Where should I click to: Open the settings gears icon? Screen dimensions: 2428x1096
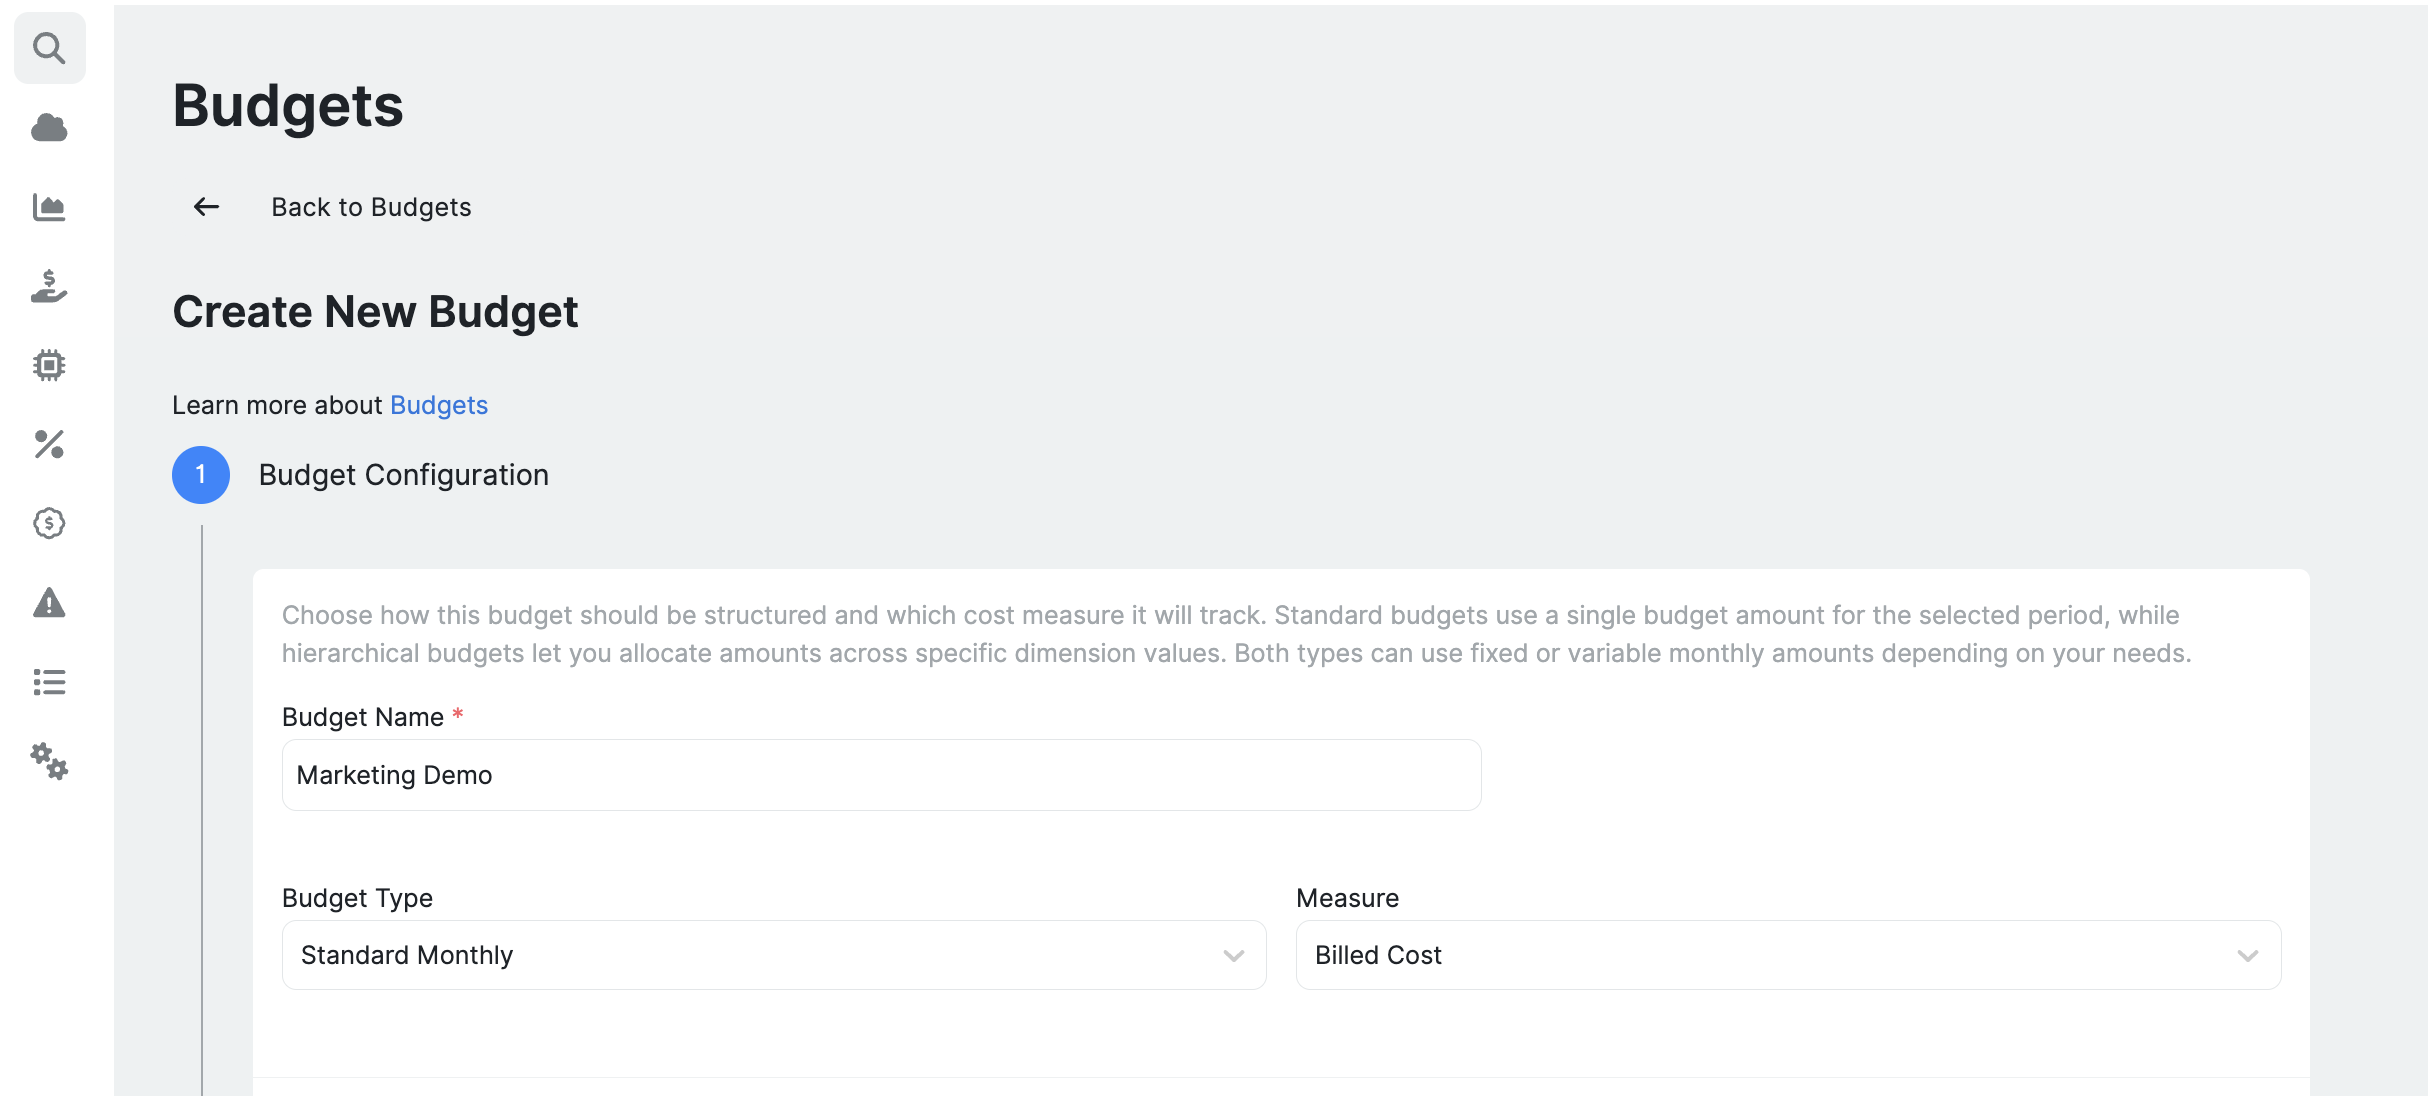(x=49, y=764)
